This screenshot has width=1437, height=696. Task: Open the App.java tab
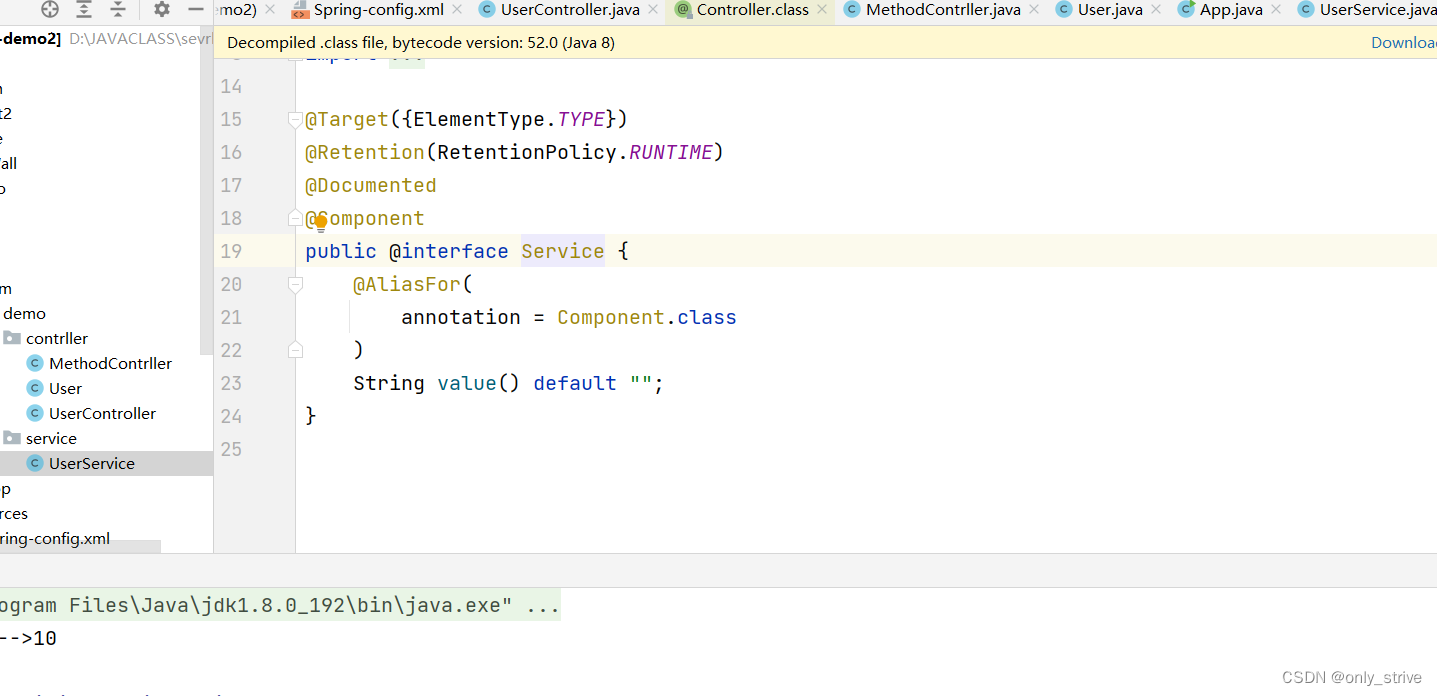click(1231, 10)
